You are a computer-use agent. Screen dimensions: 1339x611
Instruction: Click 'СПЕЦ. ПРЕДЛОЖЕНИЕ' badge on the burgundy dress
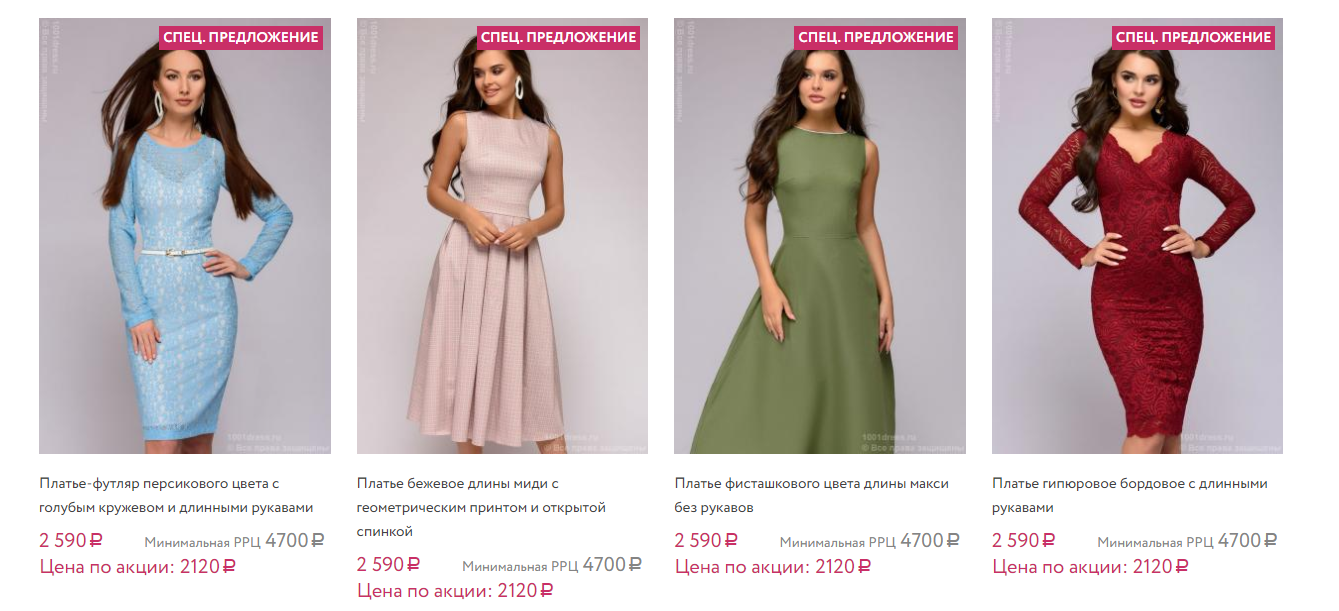[1193, 38]
